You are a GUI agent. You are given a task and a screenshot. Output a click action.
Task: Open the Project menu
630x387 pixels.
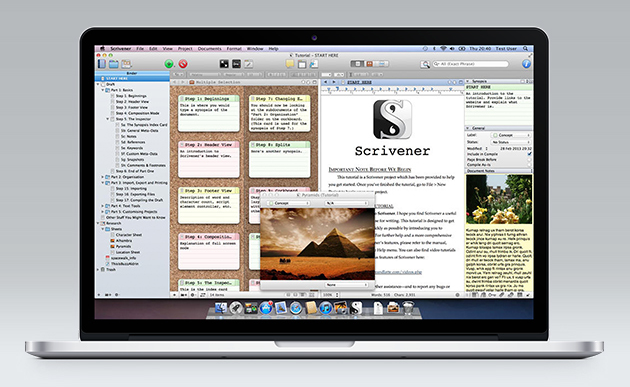[x=185, y=49]
